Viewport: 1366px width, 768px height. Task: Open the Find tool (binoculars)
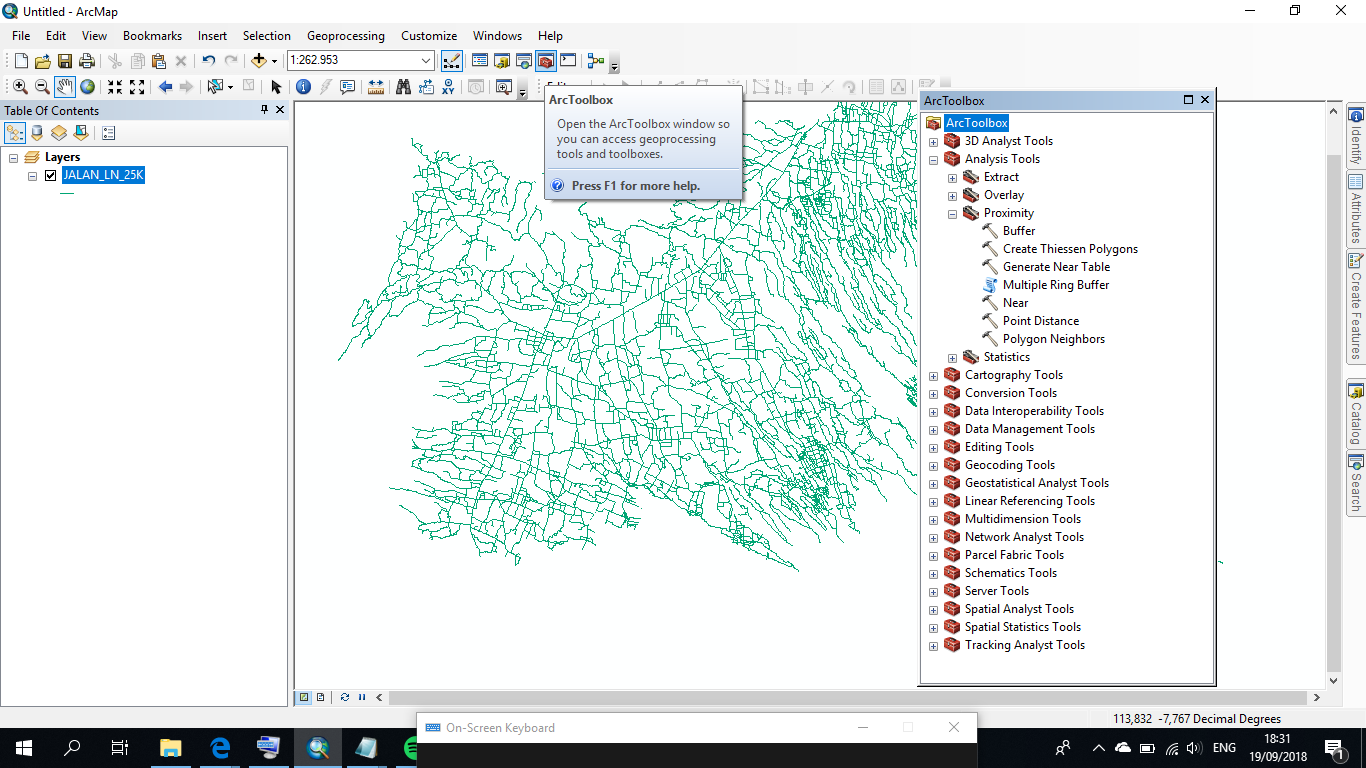[404, 87]
